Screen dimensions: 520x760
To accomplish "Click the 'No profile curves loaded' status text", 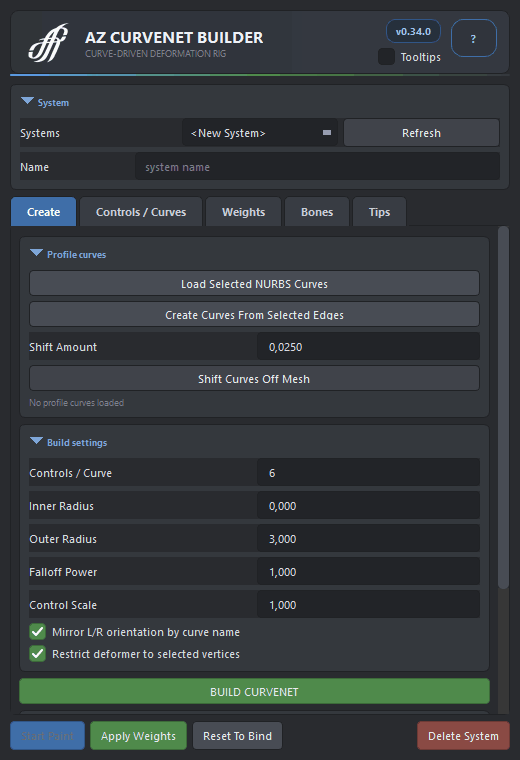I will (77, 402).
